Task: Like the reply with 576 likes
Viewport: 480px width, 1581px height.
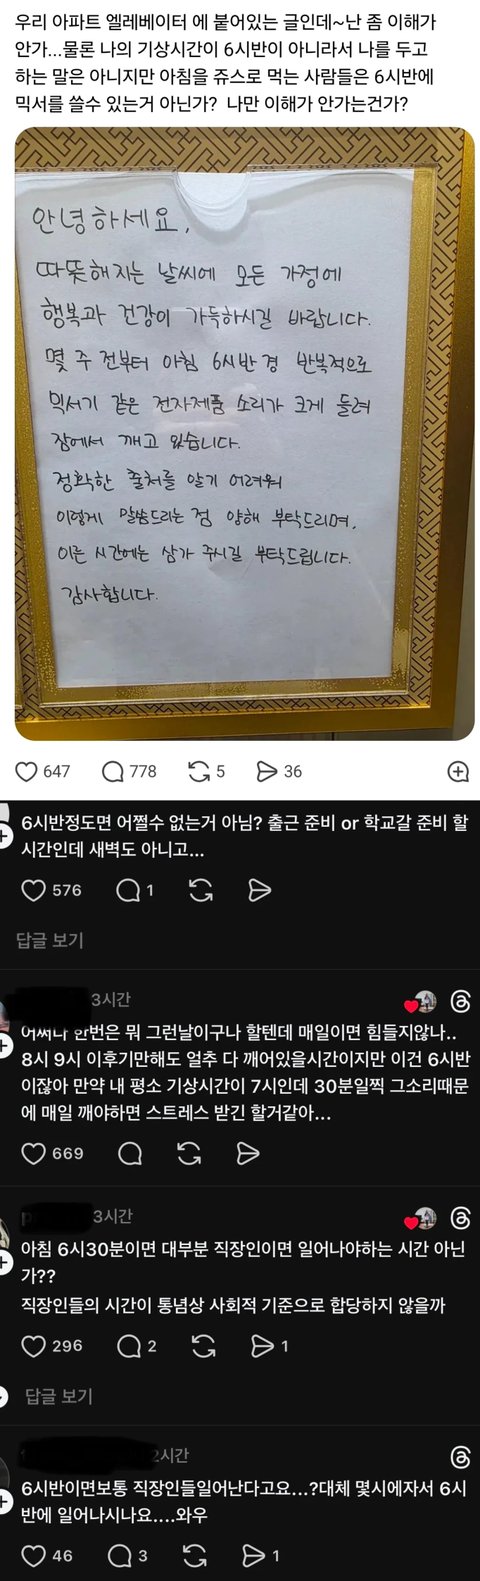Action: (34, 890)
